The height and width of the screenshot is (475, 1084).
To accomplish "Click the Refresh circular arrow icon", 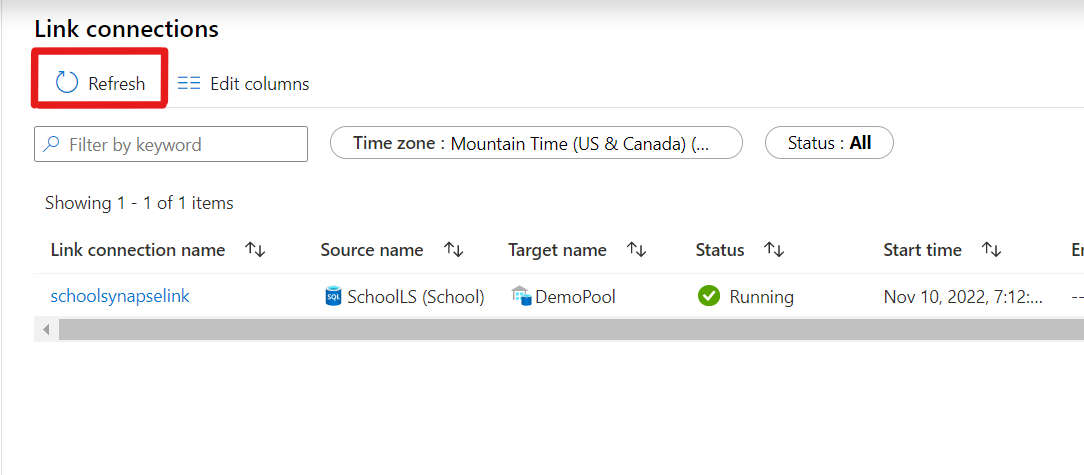I will [67, 83].
